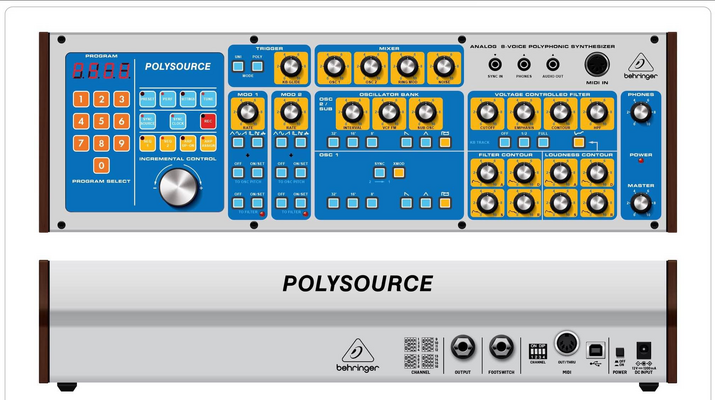Click the mixer RING MOD knob
The height and width of the screenshot is (400, 715).
[407, 67]
